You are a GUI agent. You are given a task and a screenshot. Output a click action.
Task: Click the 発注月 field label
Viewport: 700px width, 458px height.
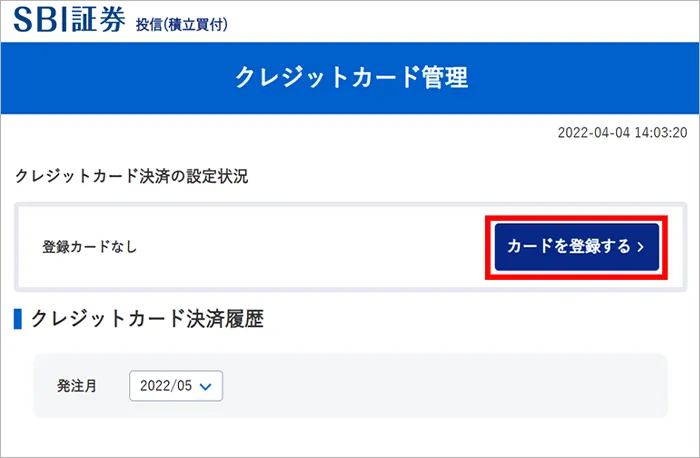tap(77, 386)
